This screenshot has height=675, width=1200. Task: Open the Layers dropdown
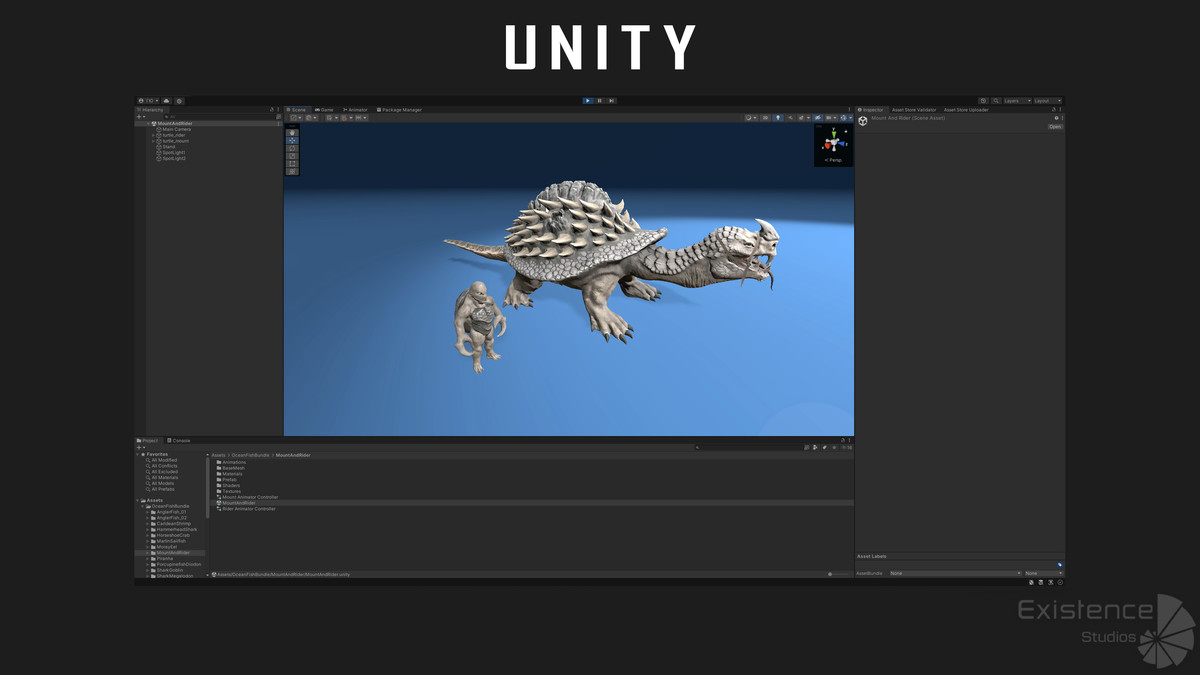[1015, 101]
